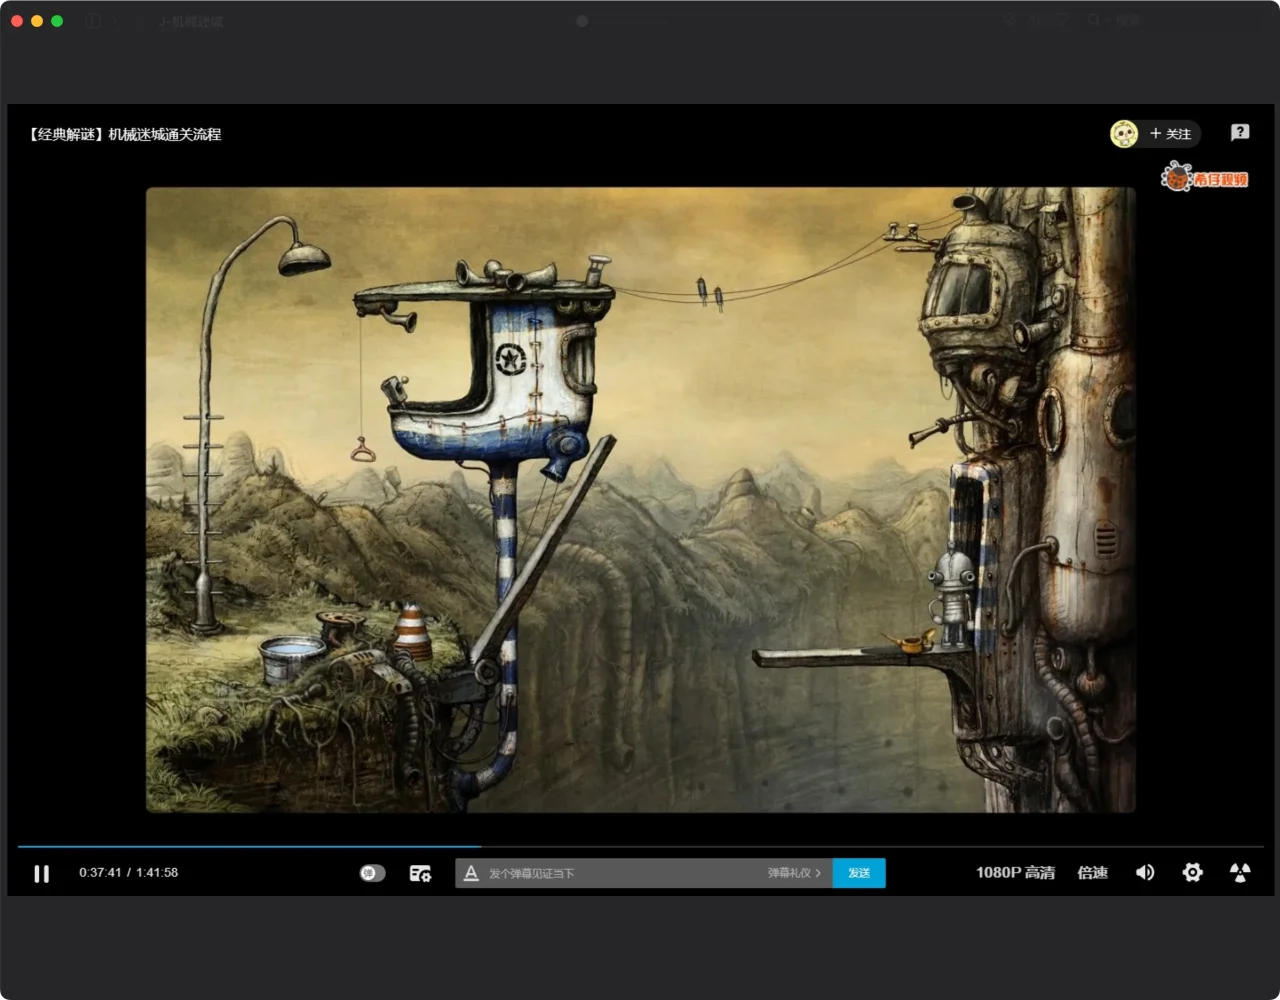Seek using the blue progress bar

coord(640,847)
